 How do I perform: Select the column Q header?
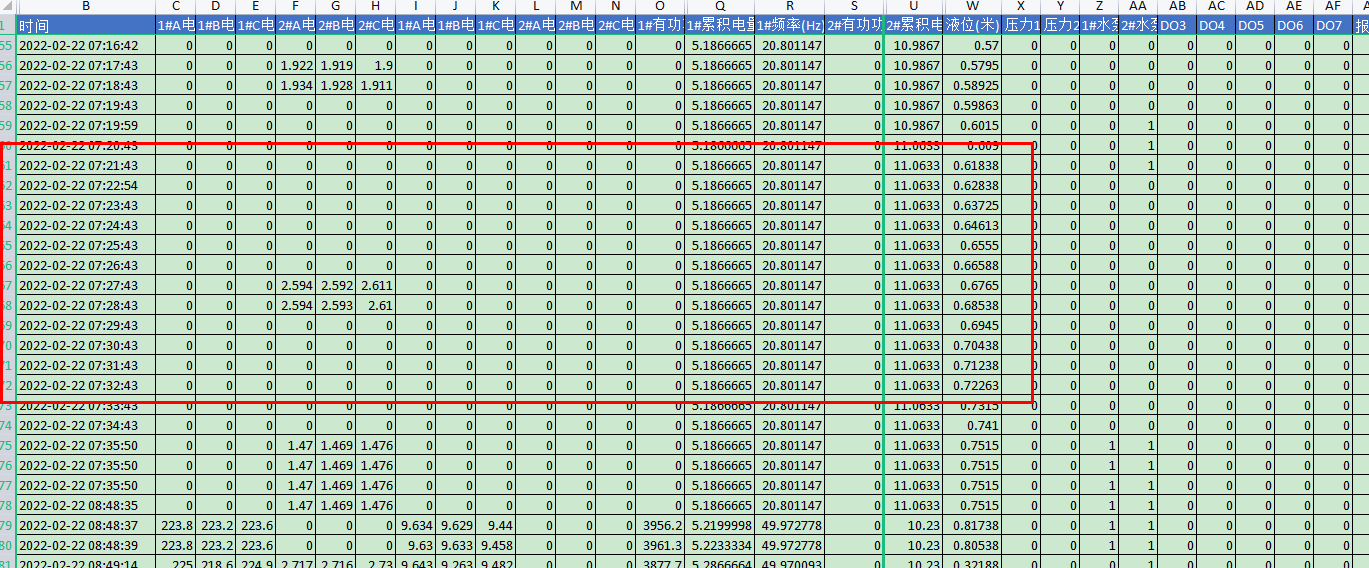[x=720, y=7]
